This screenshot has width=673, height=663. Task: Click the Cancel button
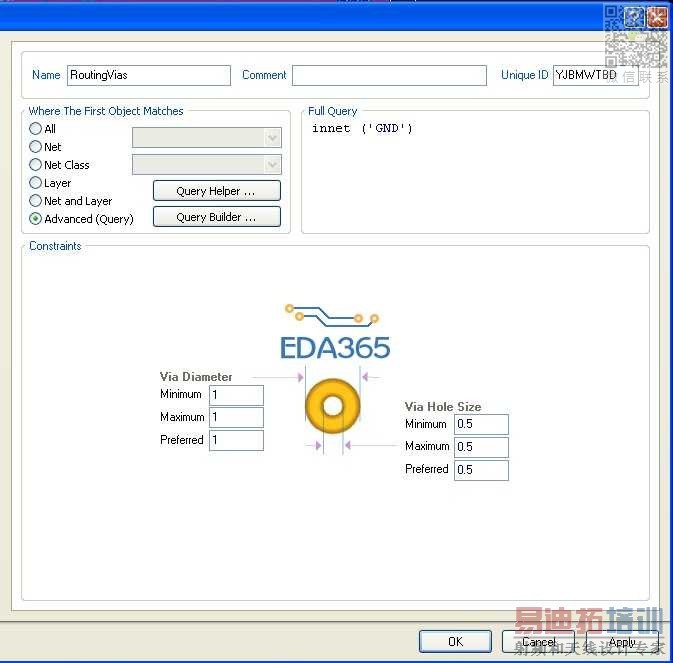pos(538,642)
